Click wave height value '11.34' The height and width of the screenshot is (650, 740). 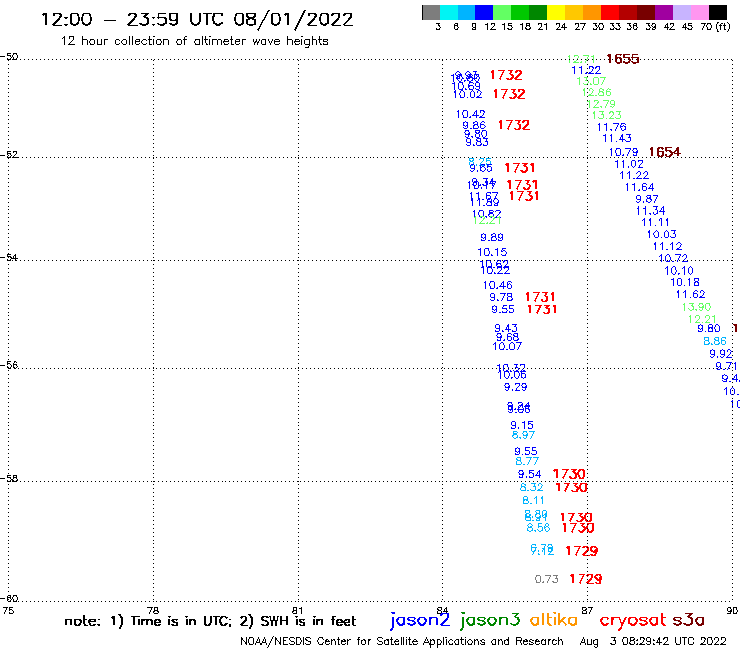[650, 211]
